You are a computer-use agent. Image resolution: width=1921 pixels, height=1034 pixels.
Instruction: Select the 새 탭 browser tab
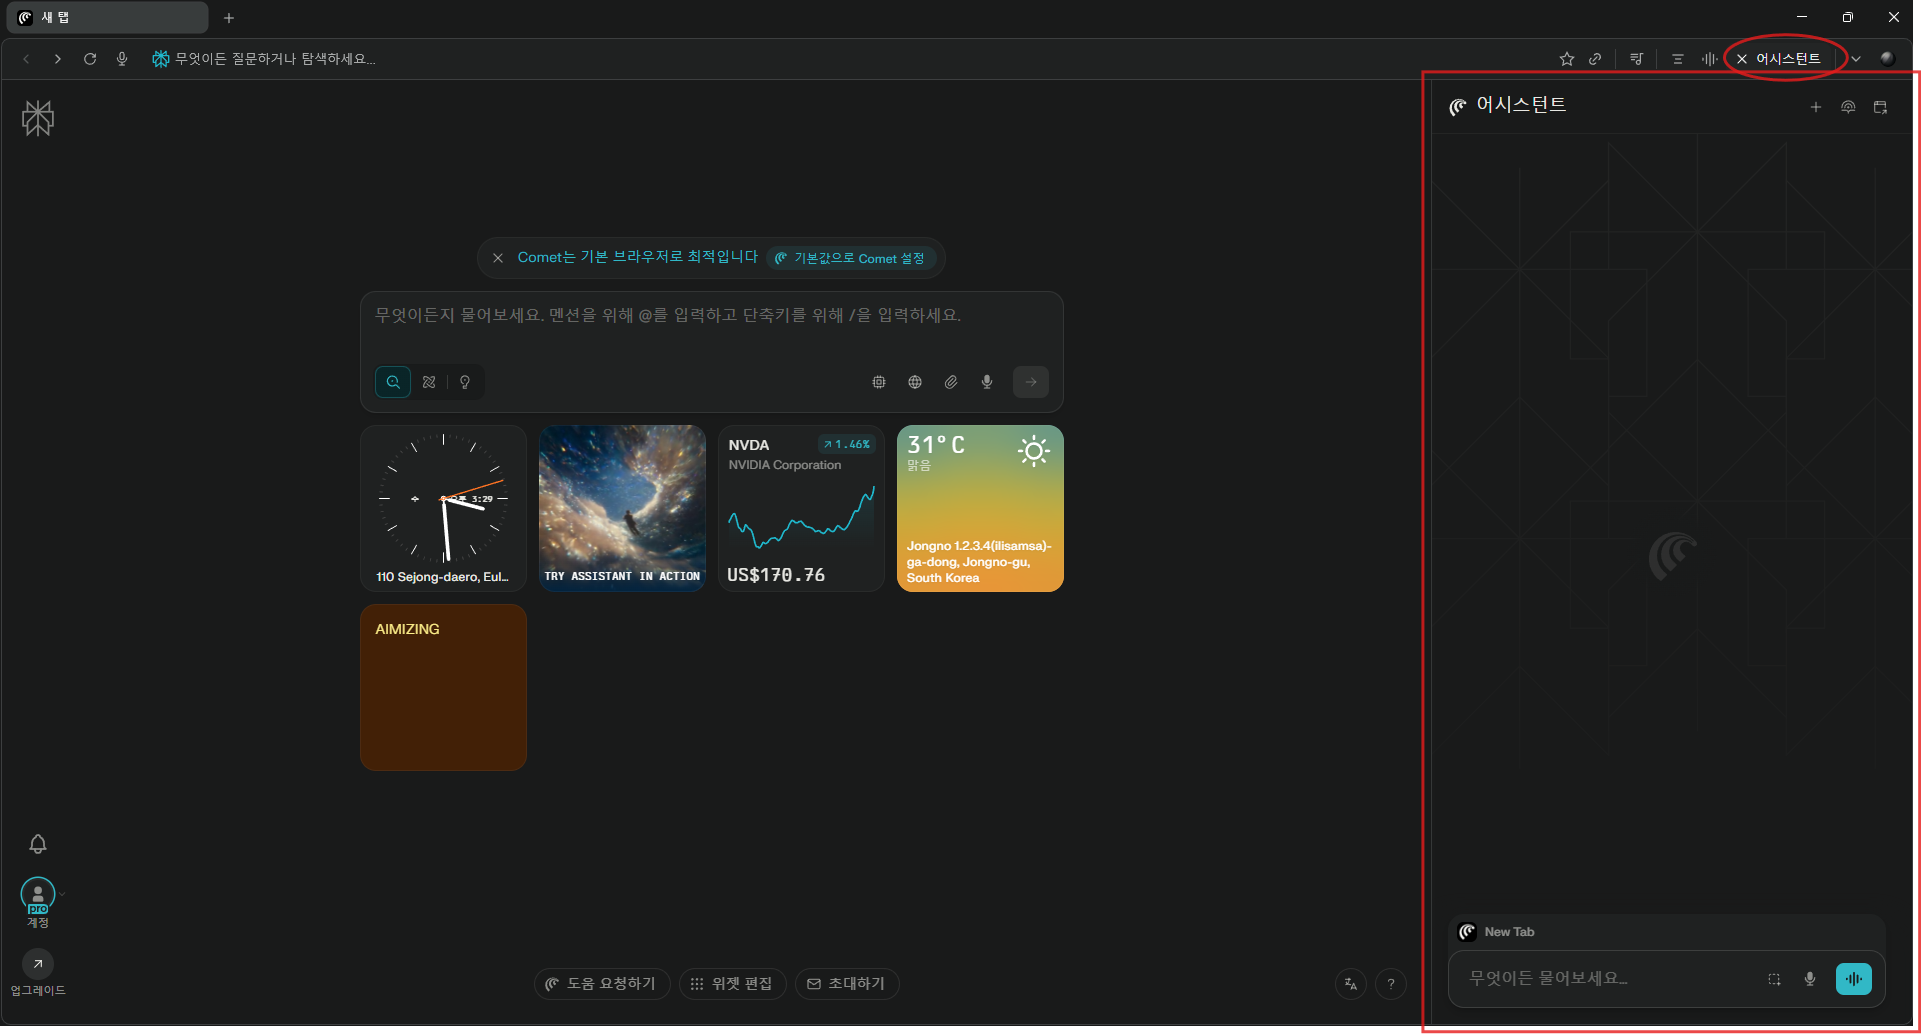(109, 18)
